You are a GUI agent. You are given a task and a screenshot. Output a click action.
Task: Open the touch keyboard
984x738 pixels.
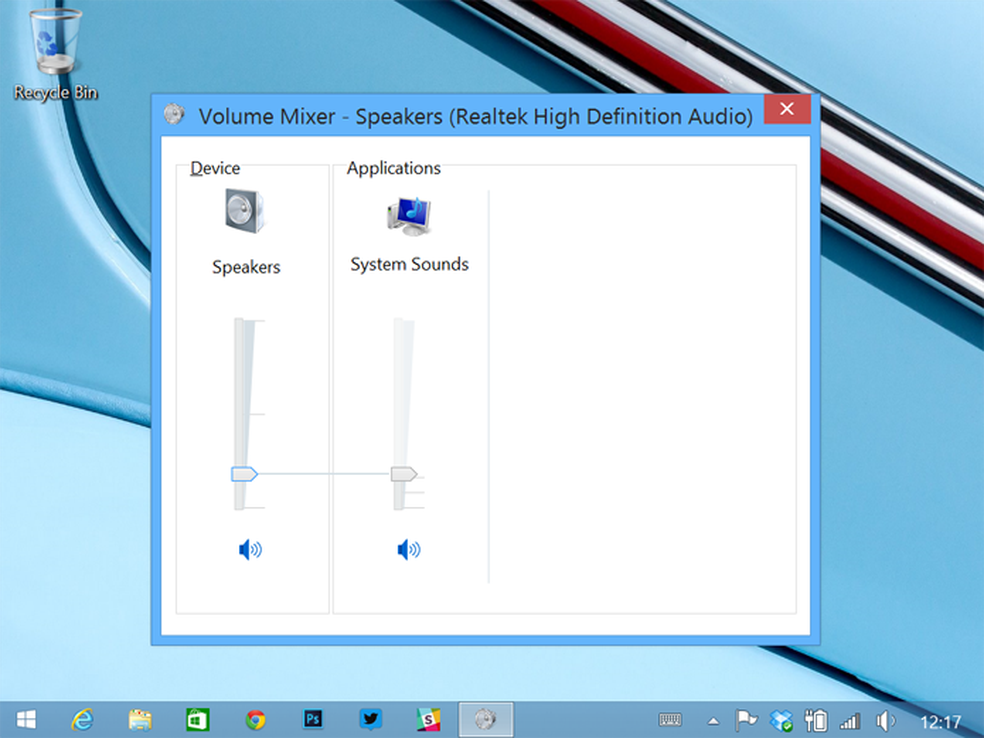[x=670, y=719]
